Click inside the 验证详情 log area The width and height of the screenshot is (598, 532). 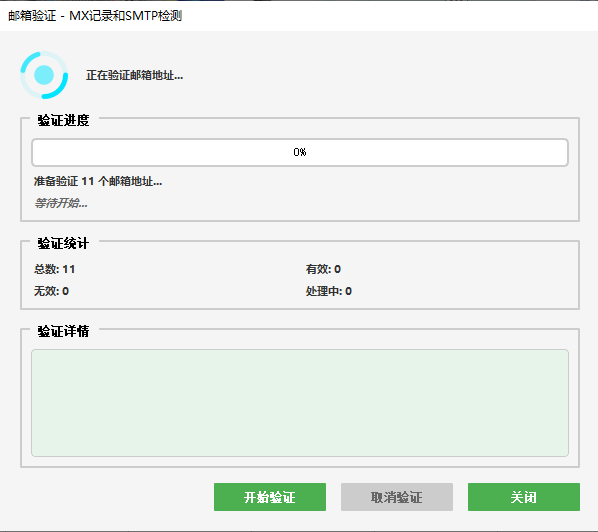(300, 403)
